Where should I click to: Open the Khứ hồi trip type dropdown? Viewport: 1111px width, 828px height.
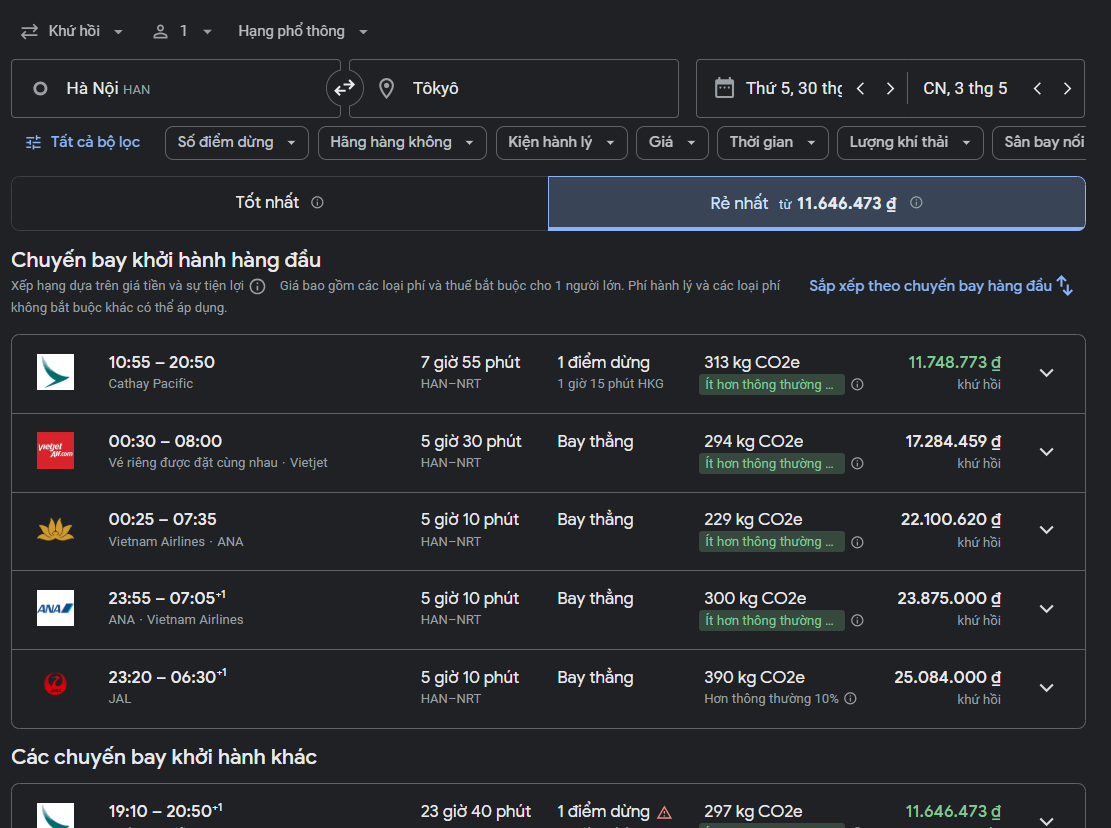click(72, 31)
